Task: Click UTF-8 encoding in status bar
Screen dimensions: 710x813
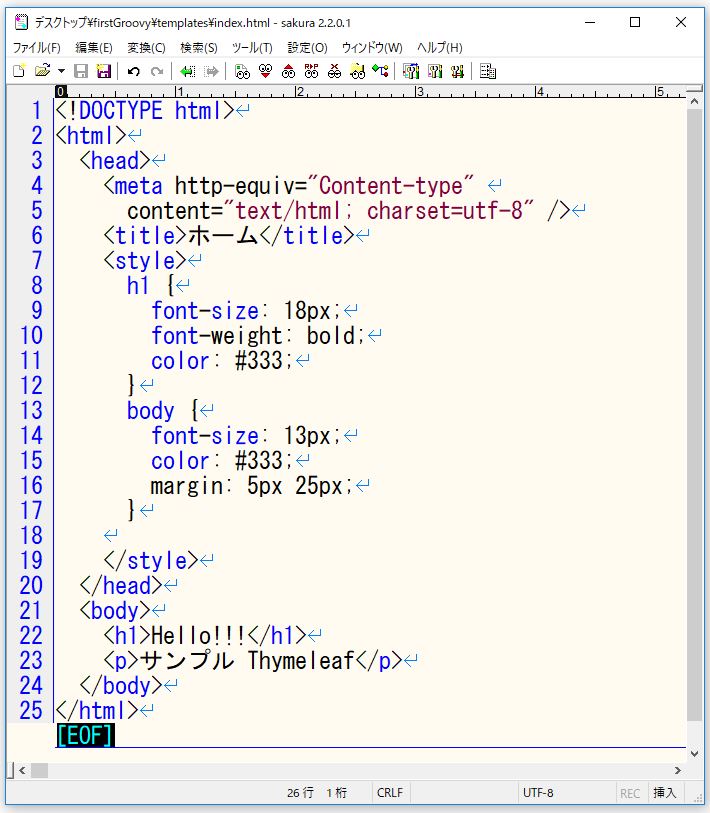Action: coord(538,793)
